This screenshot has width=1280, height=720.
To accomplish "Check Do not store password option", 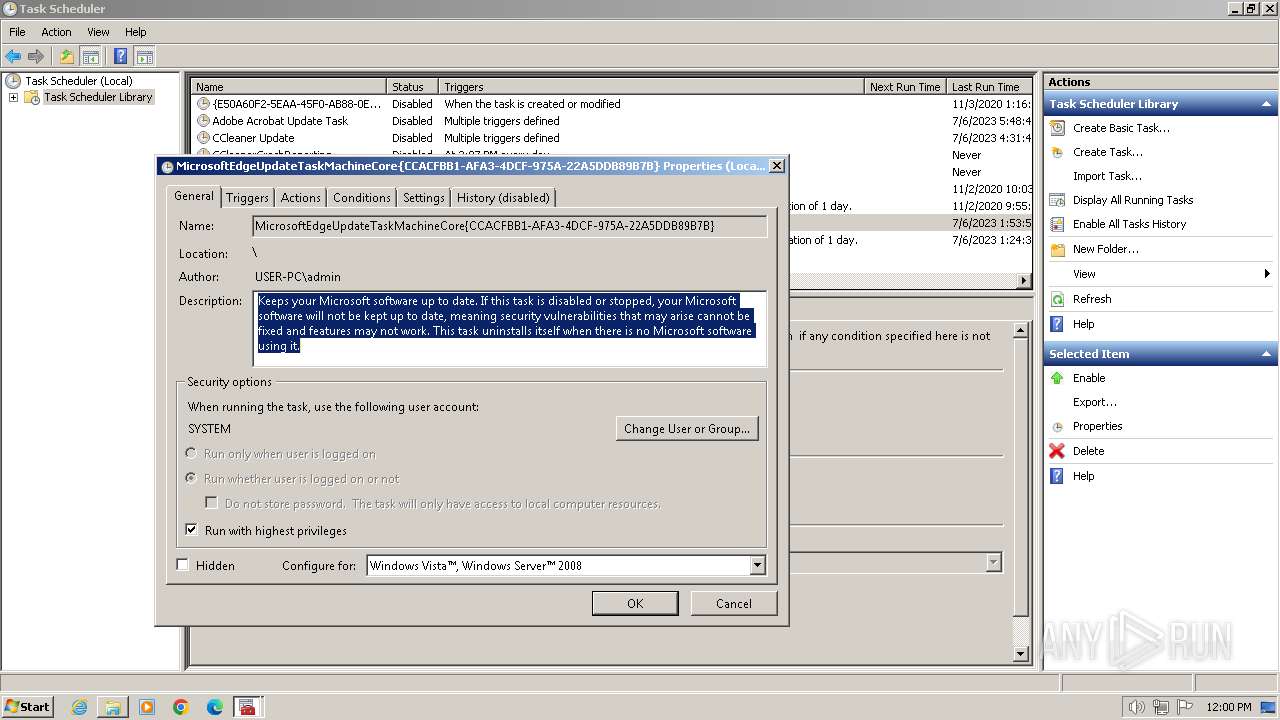I will [x=211, y=503].
